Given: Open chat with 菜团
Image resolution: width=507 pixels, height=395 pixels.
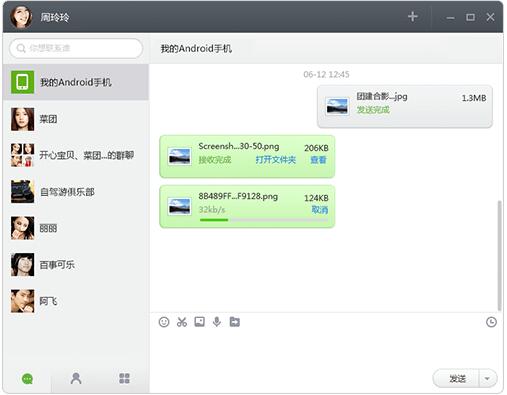Looking at the screenshot, I should [x=76, y=119].
